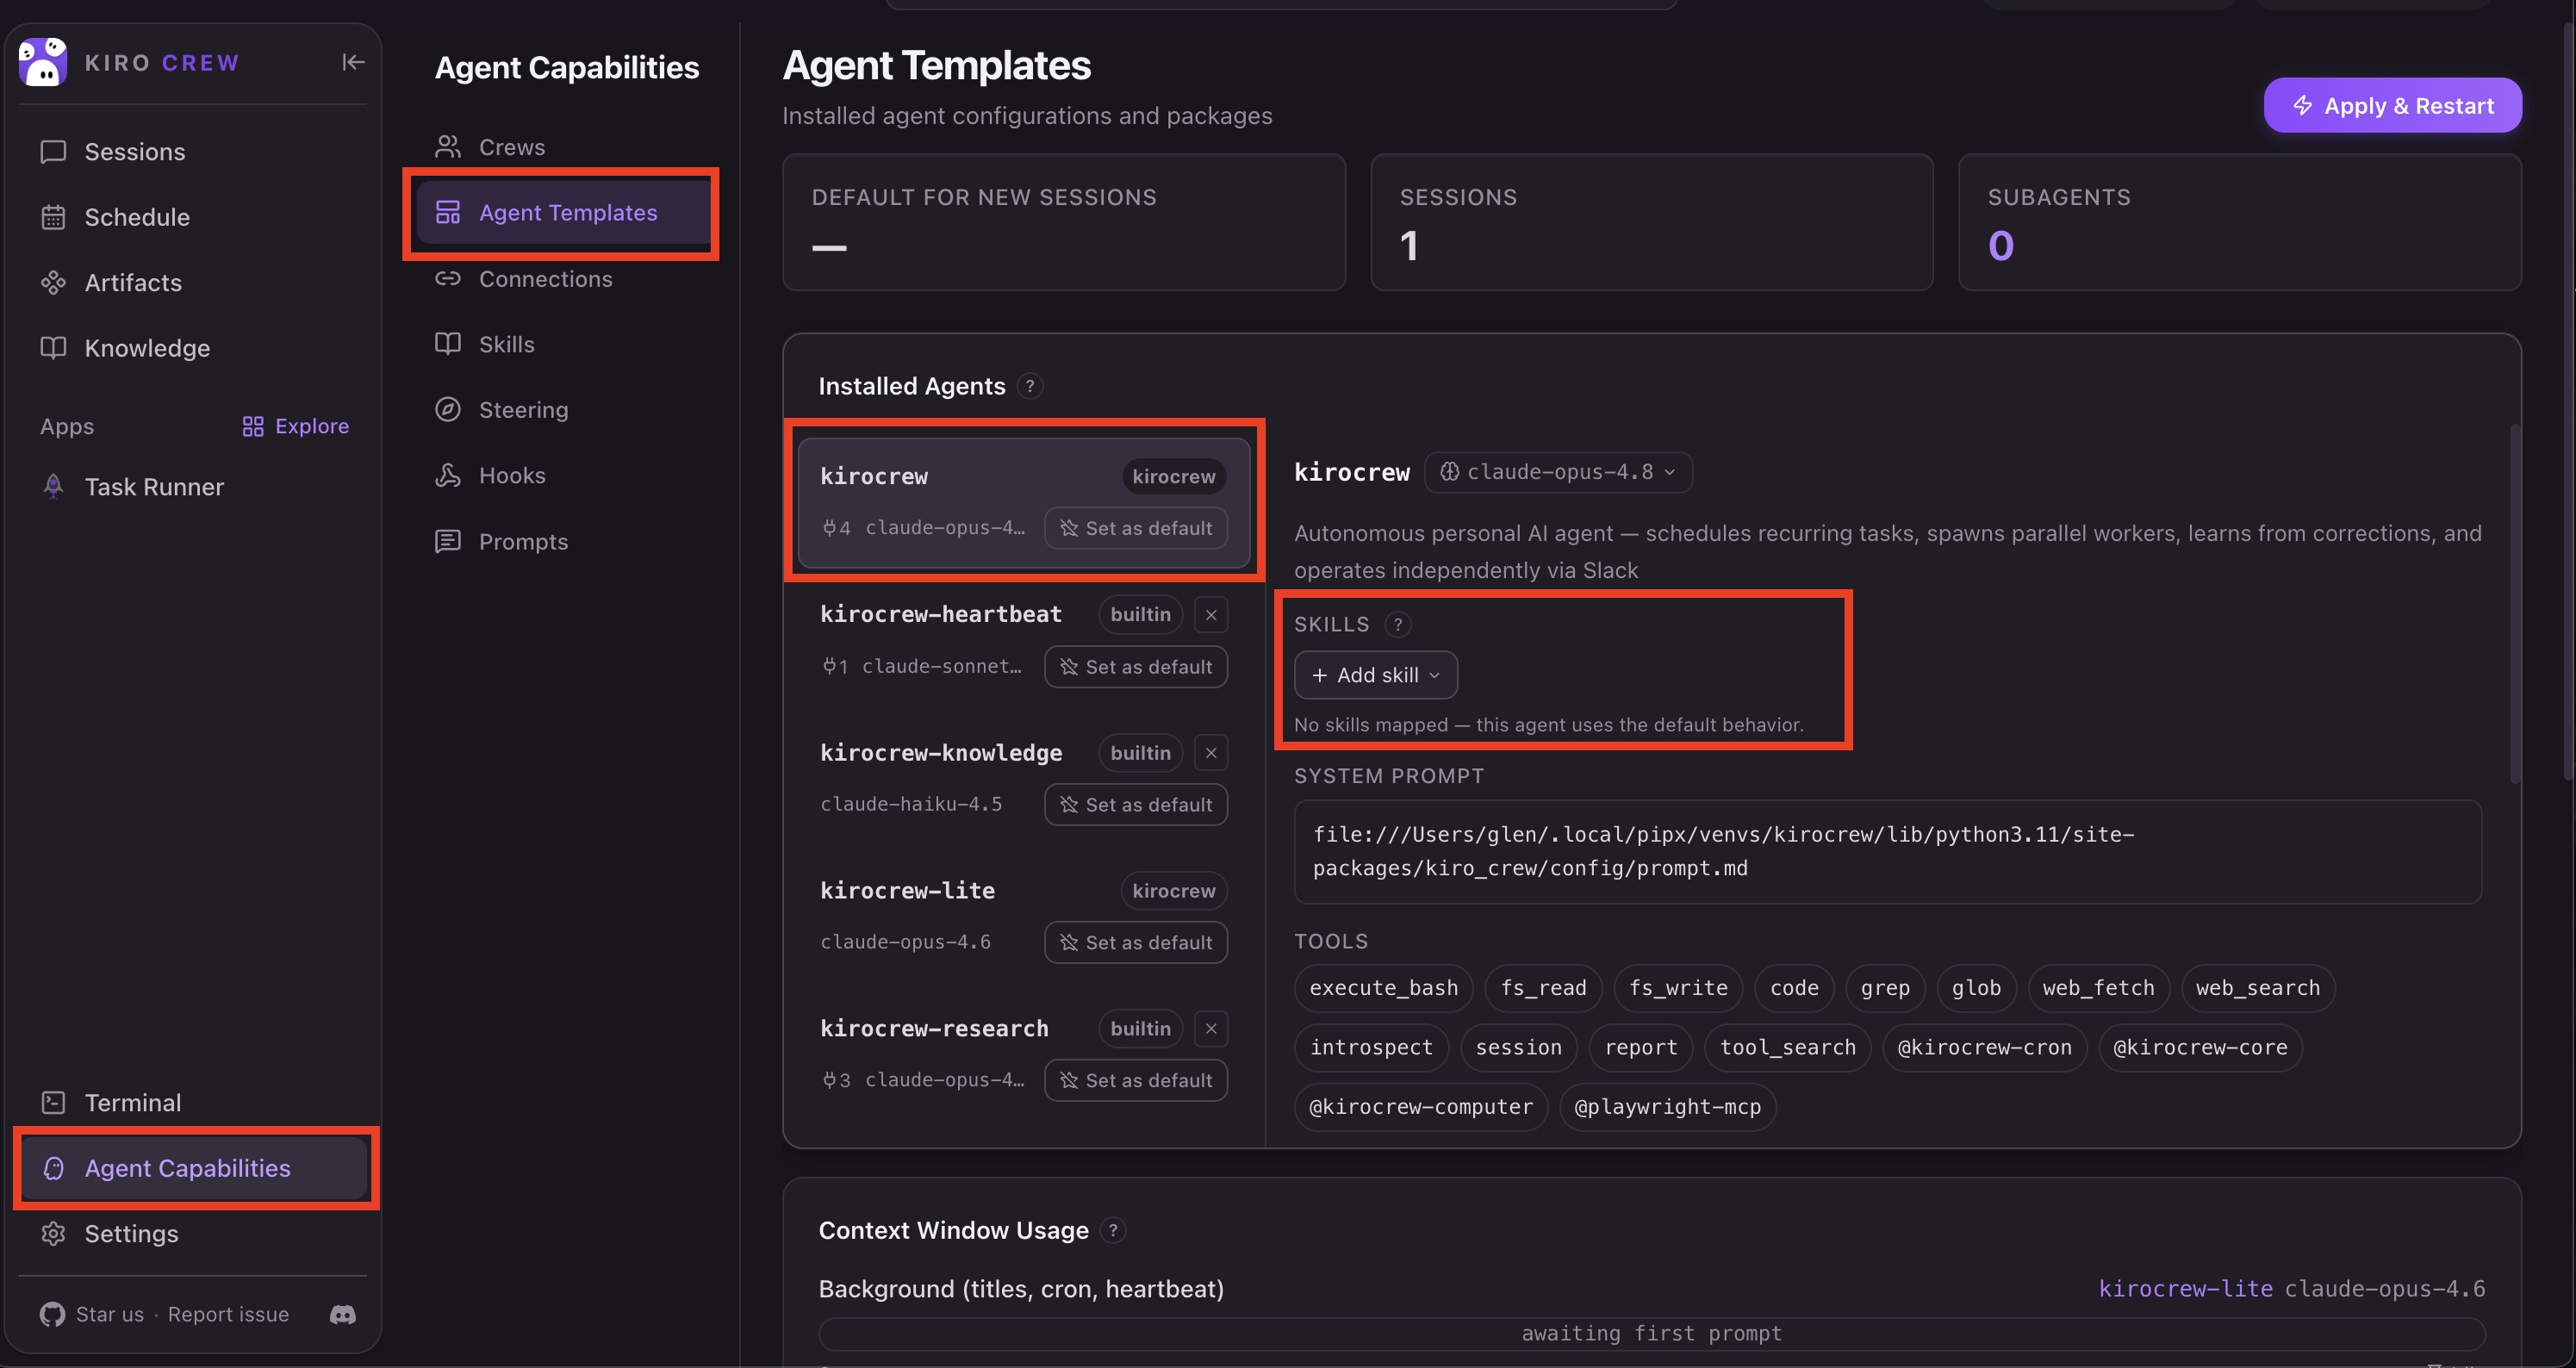Click the Default for New Sessions card
2576x1368 pixels.
coord(1064,222)
